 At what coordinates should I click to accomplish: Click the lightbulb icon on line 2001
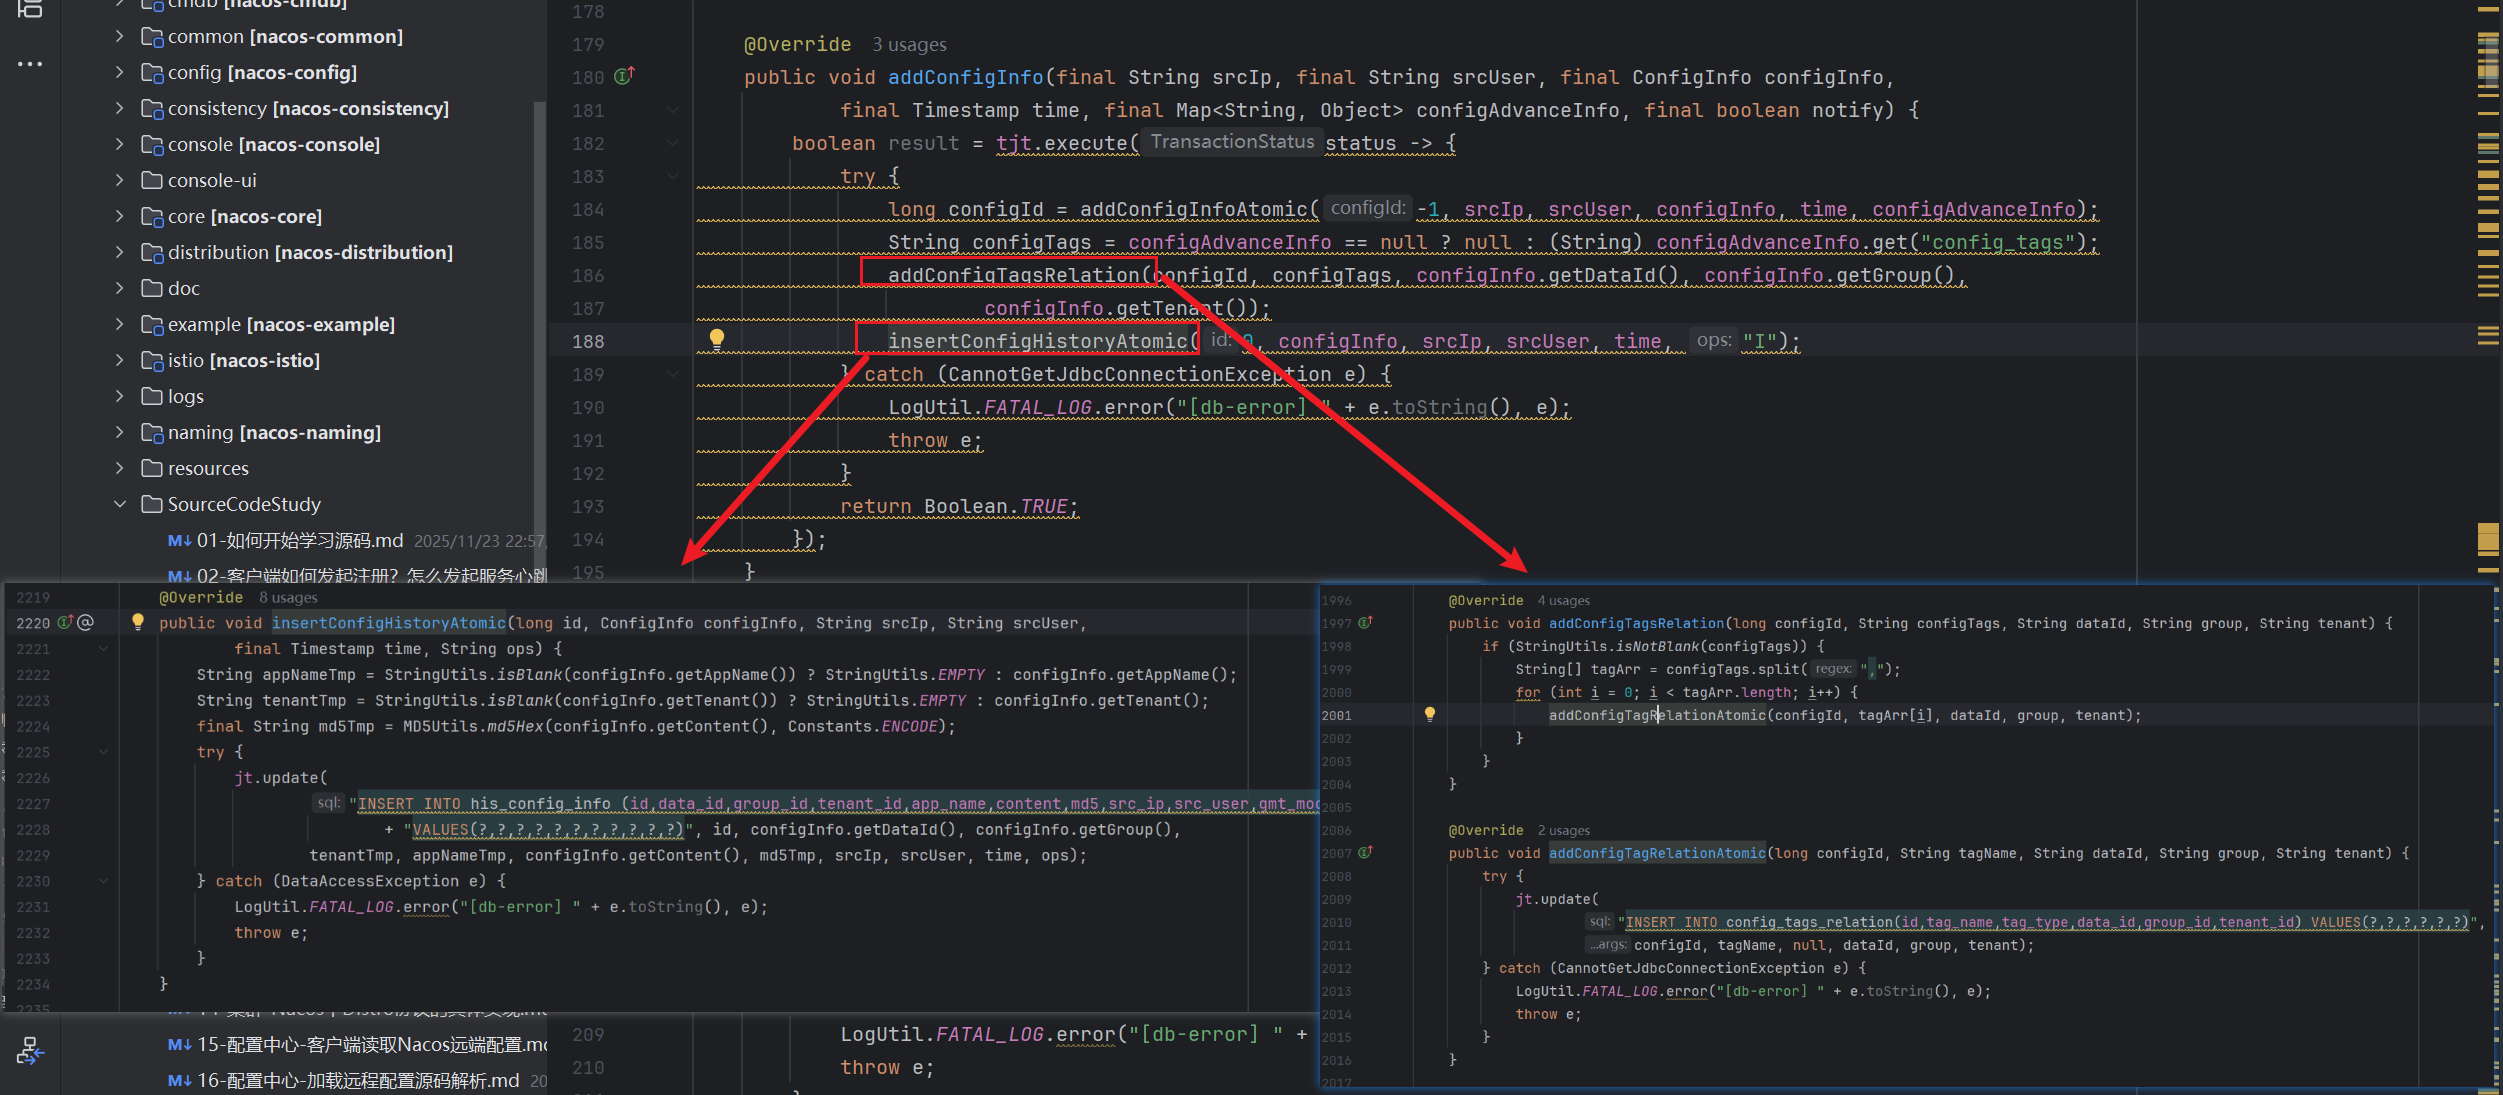coord(1430,714)
